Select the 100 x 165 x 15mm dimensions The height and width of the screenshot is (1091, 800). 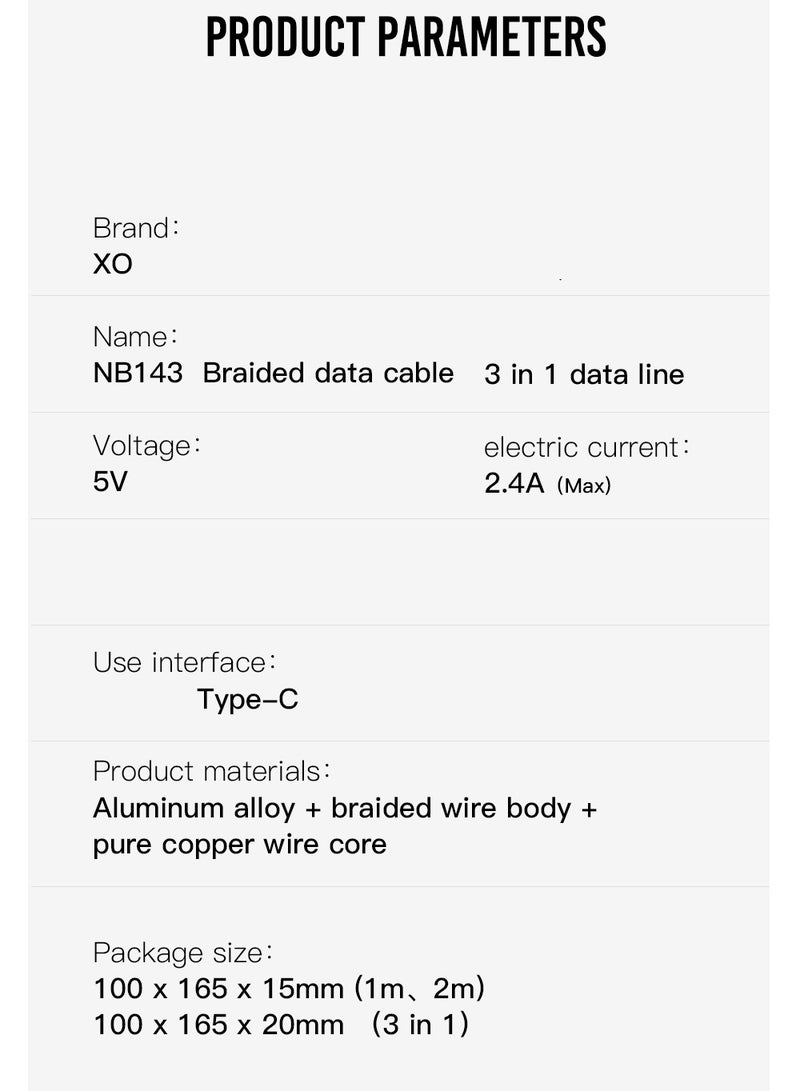(x=218, y=988)
